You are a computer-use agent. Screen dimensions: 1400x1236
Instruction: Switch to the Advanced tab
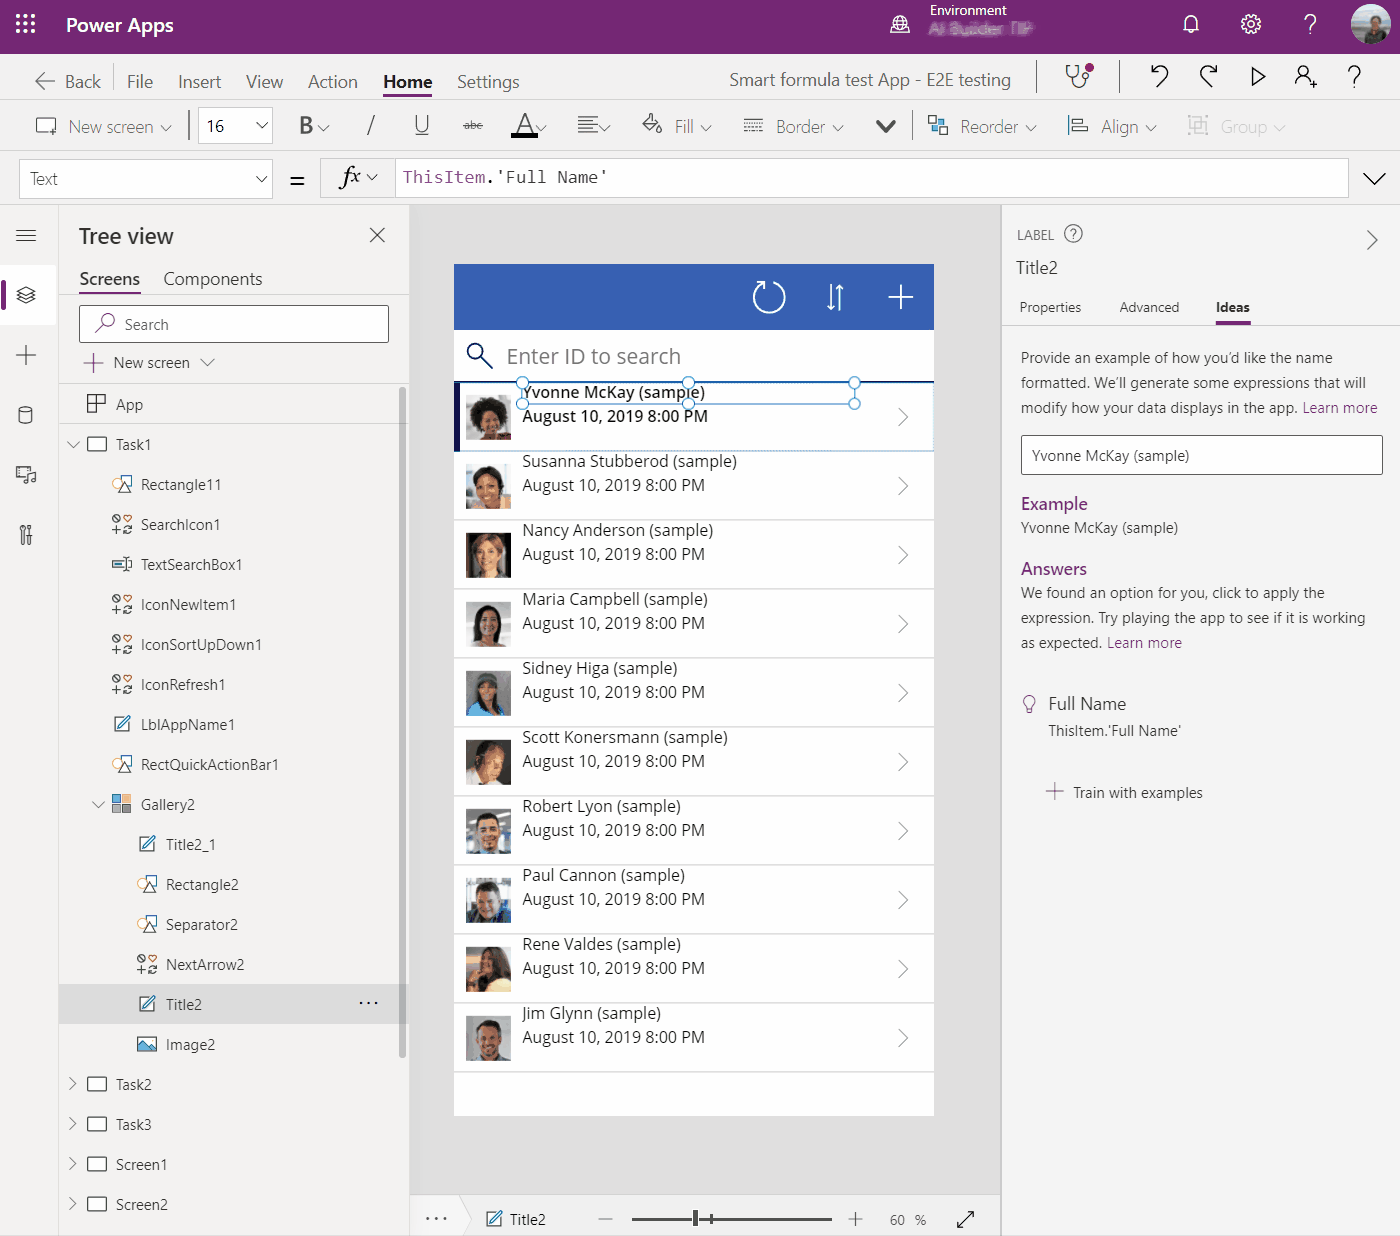[x=1148, y=308]
